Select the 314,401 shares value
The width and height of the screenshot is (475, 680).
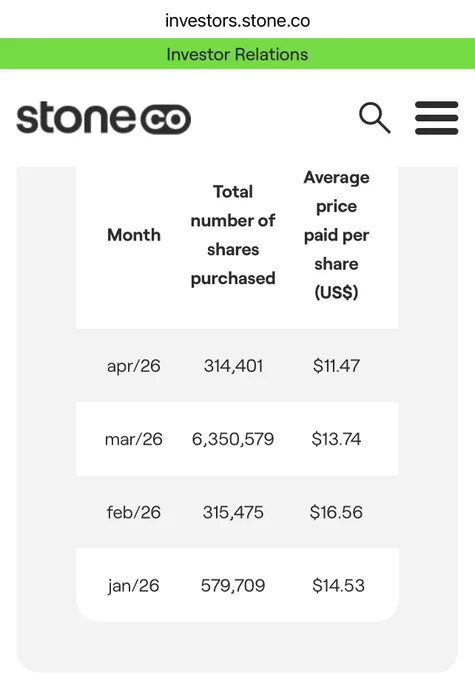pyautogui.click(x=233, y=366)
